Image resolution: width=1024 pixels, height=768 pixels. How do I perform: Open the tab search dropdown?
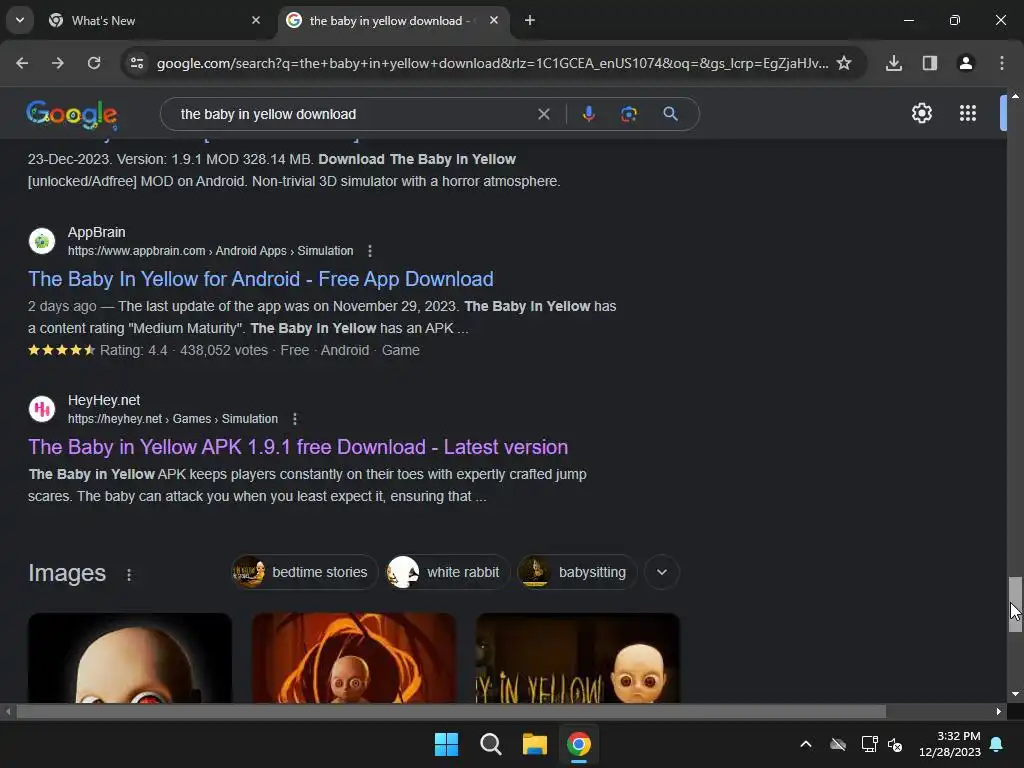pos(20,21)
